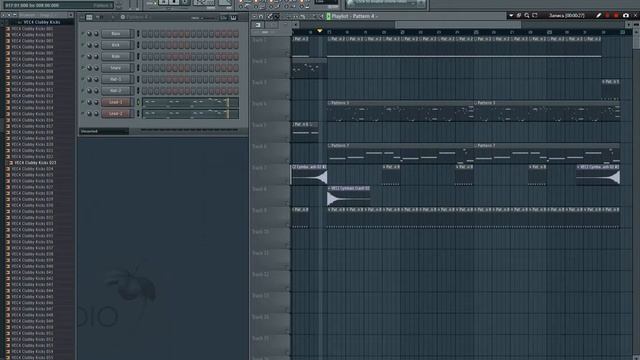The width and height of the screenshot is (640, 360).
Task: Select VEC4 Clubby Kicks 023 sample
Action: [35, 162]
